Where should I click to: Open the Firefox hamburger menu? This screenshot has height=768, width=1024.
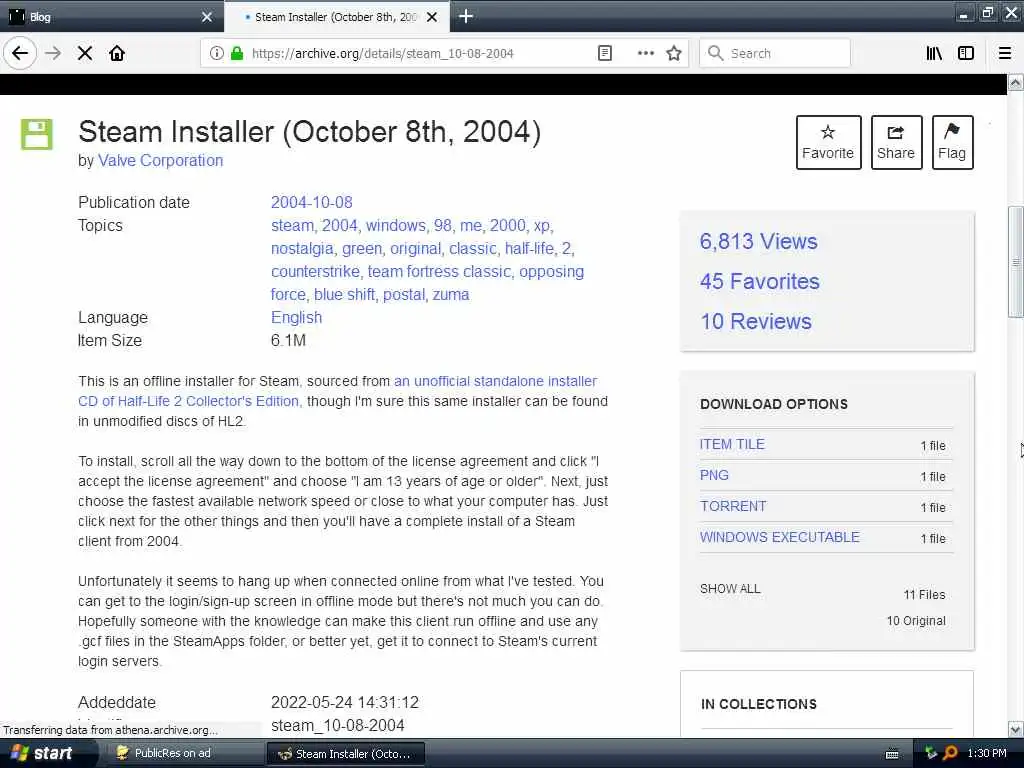point(1005,53)
